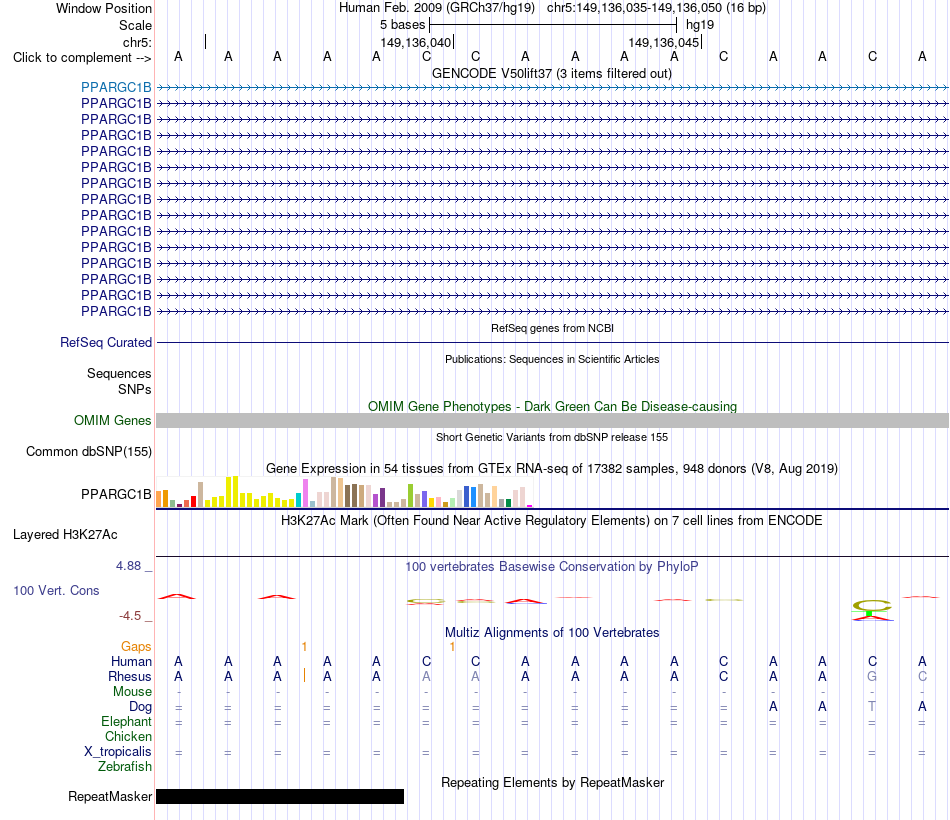Click OMIM Gene Phenotypes green title
Viewport: 950px width, 820px height.
pos(552,406)
